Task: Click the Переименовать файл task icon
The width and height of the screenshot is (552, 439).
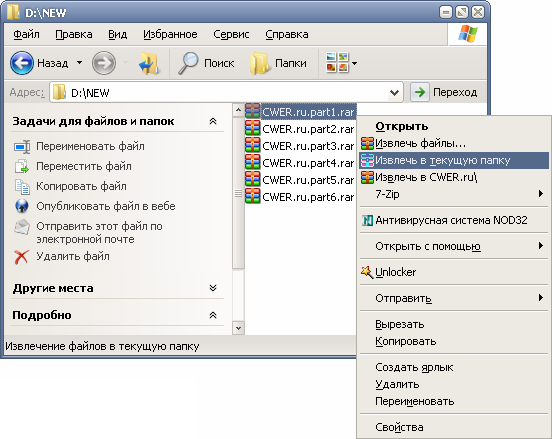Action: 22,146
